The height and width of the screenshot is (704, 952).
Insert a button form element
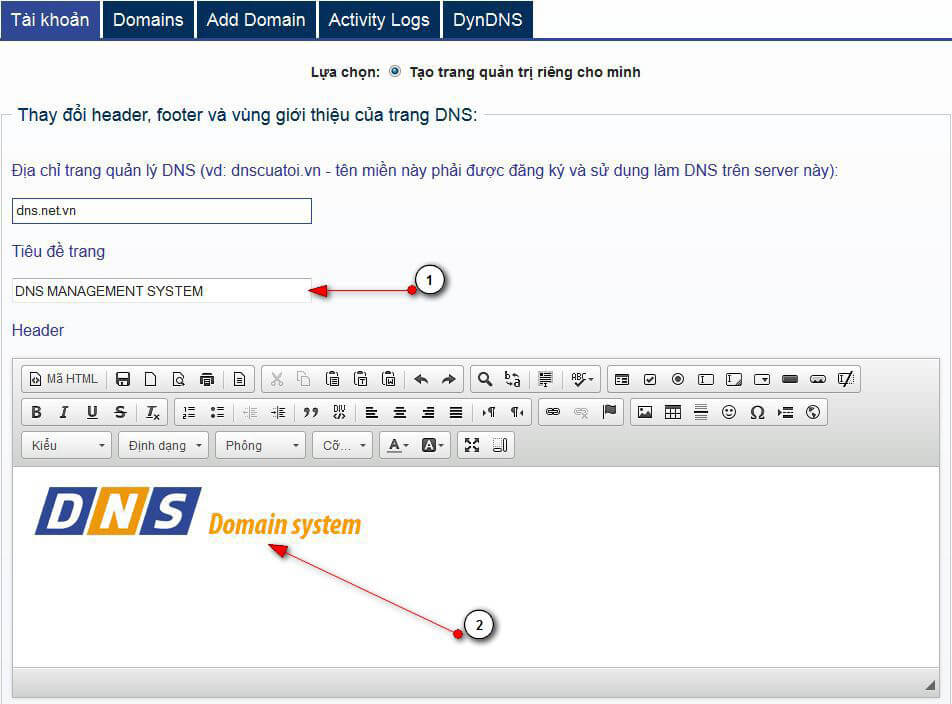790,379
